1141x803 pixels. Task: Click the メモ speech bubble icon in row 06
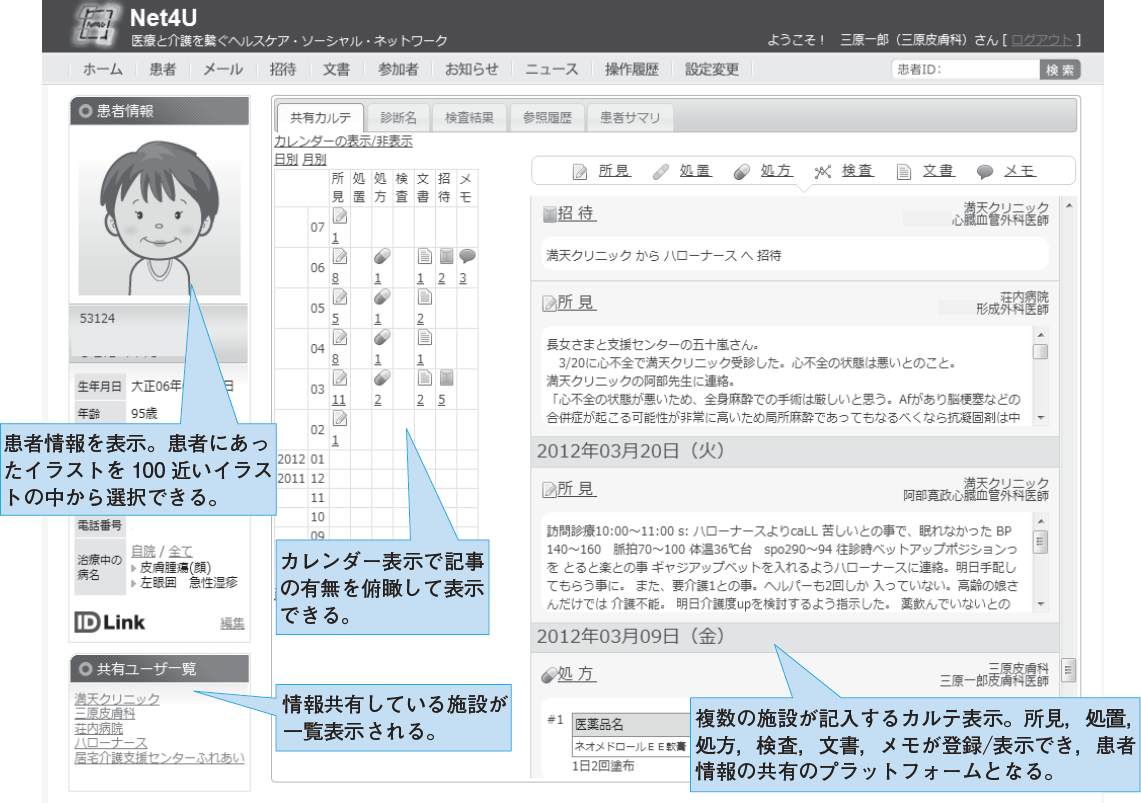467,256
